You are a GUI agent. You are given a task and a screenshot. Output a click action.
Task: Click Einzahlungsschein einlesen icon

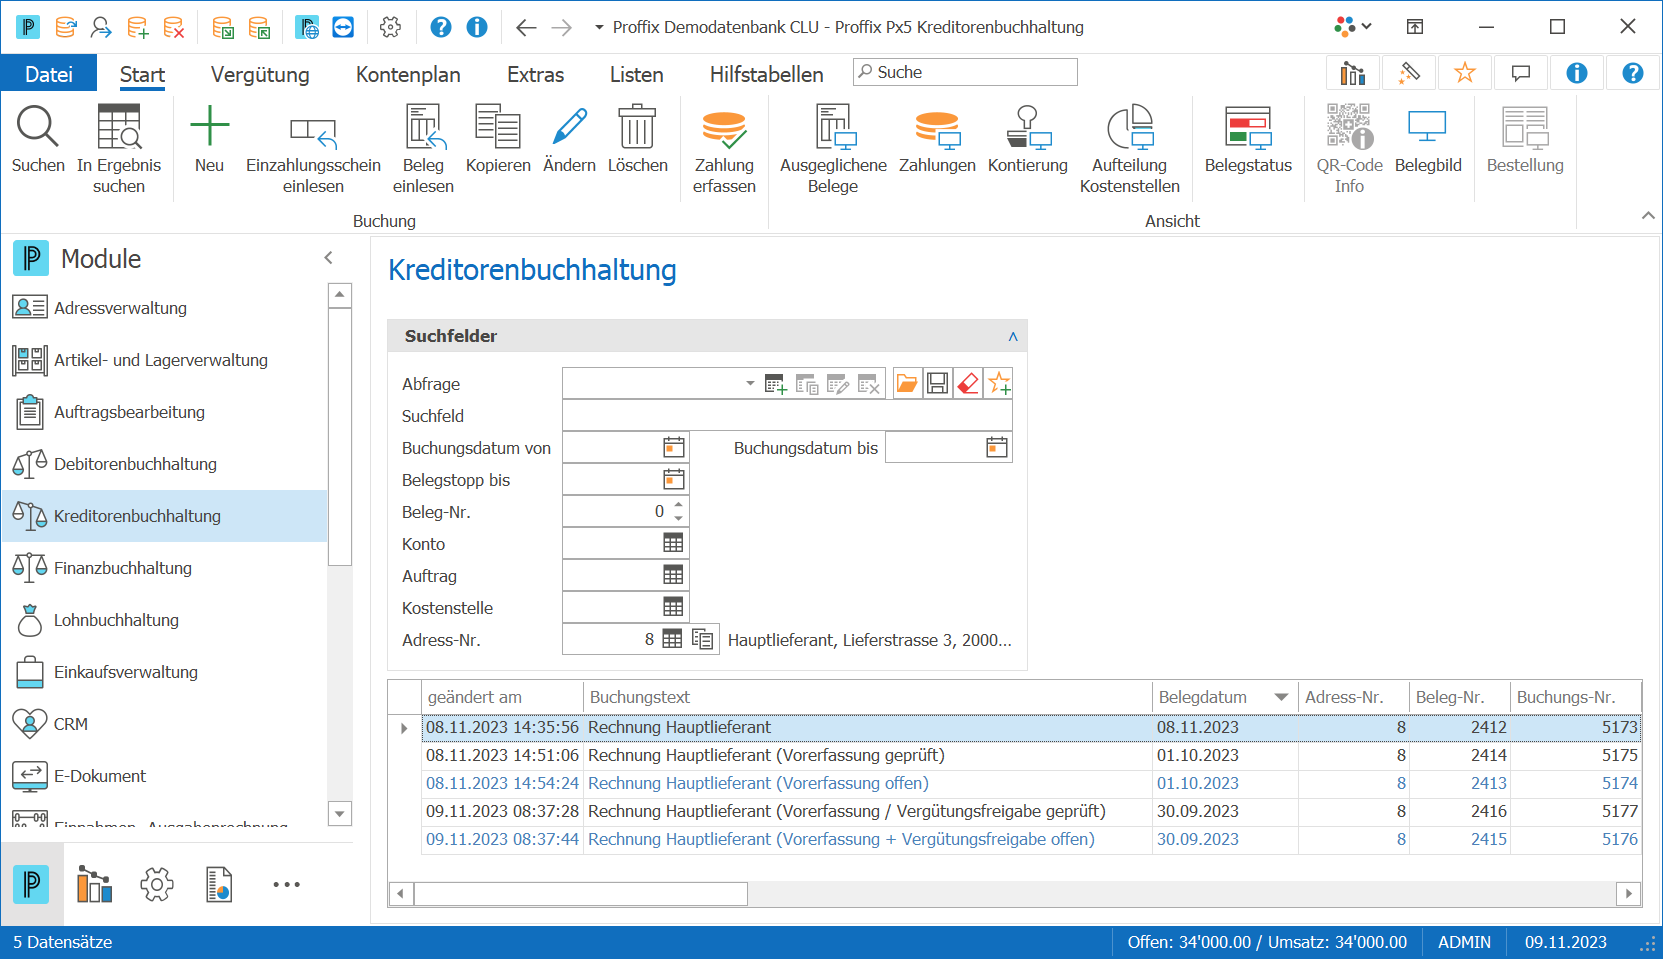pyautogui.click(x=313, y=130)
